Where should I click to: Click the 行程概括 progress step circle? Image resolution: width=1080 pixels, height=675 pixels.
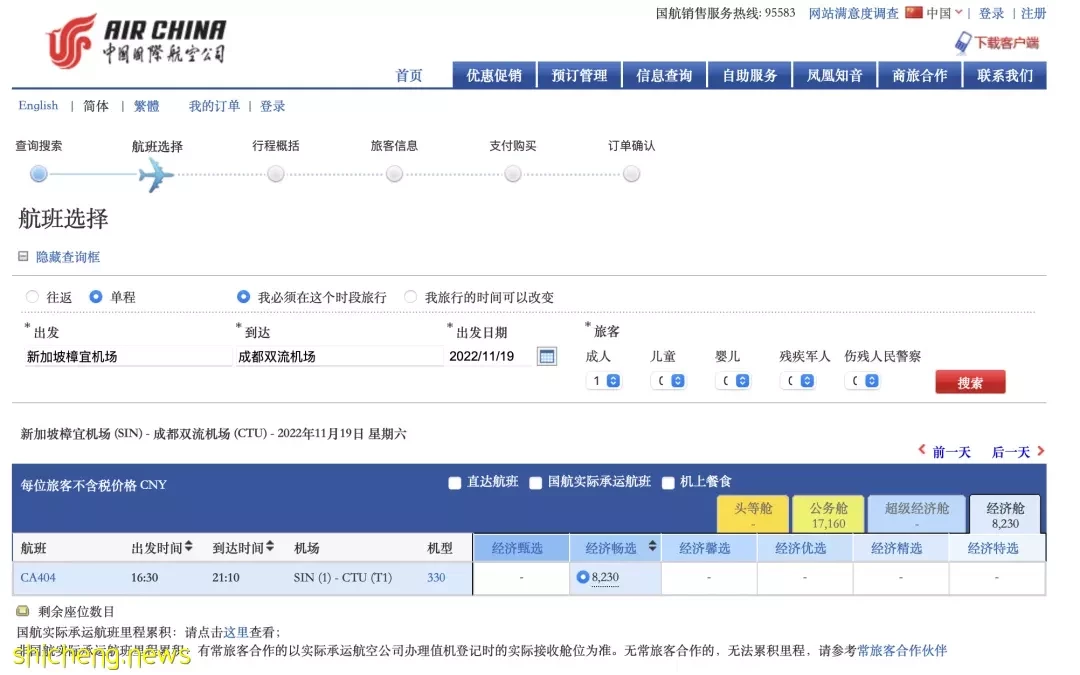click(276, 174)
